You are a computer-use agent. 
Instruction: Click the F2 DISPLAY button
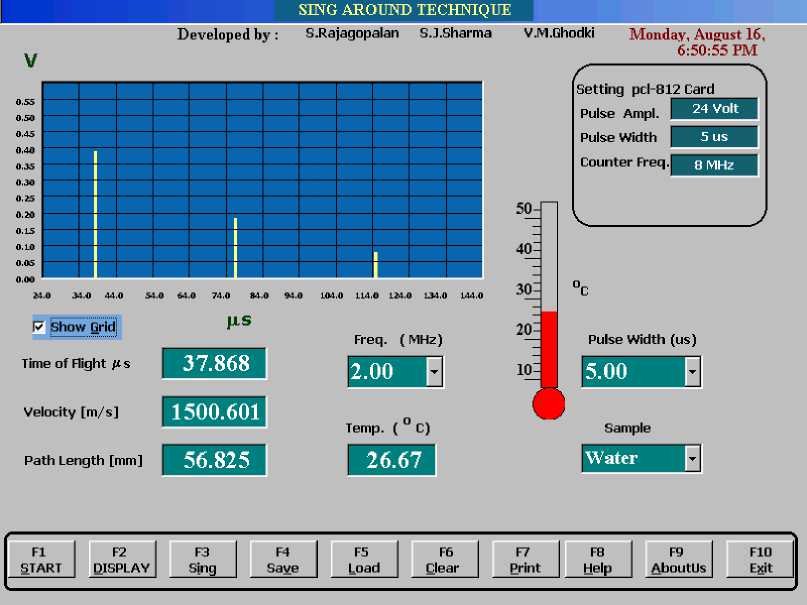tap(121, 560)
